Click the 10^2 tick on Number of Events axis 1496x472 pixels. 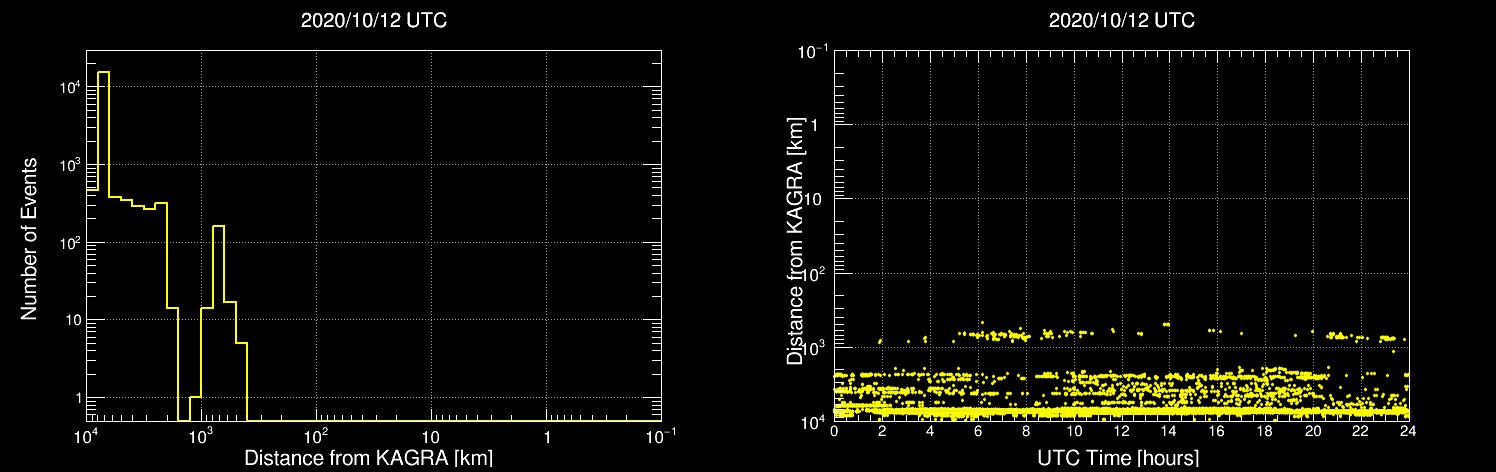pos(68,243)
